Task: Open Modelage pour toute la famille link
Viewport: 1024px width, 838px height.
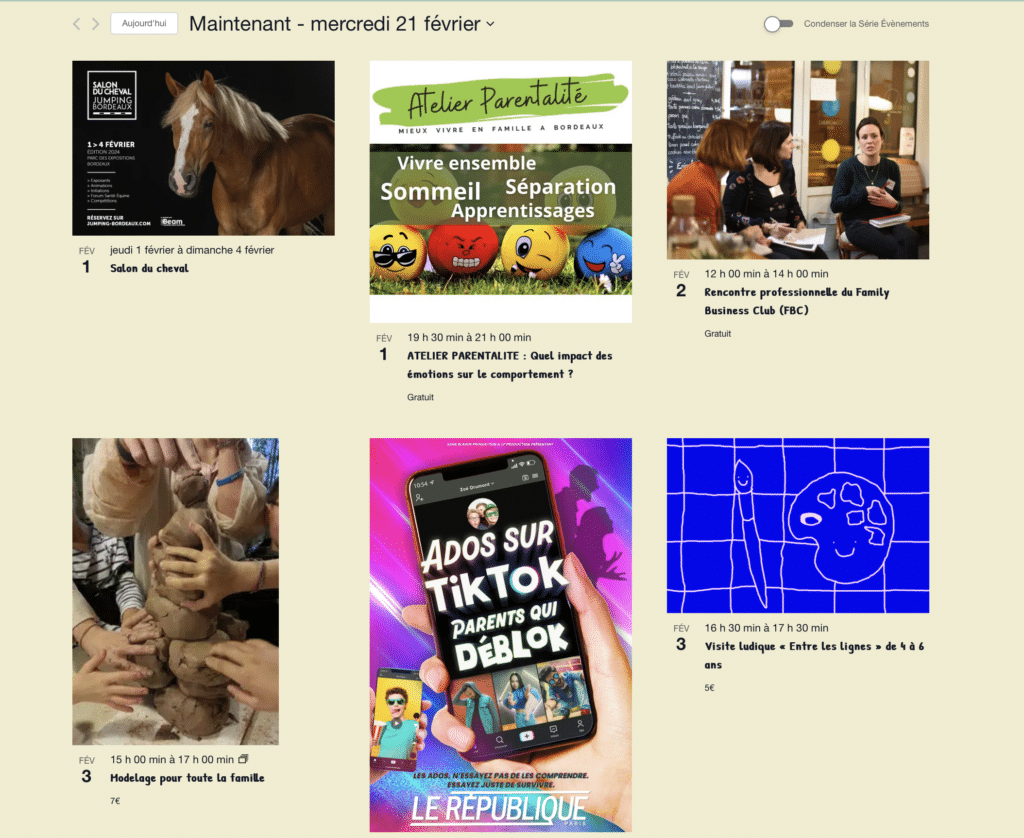Action: click(187, 778)
